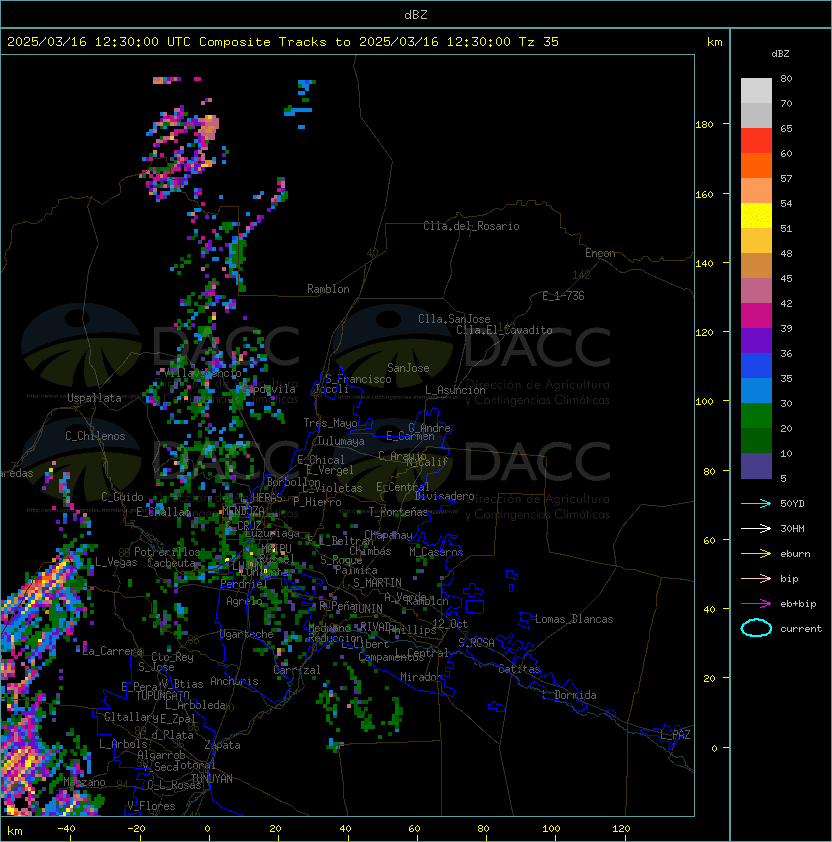Pick the dark orange 57–60 dBZ swatch

[756, 165]
